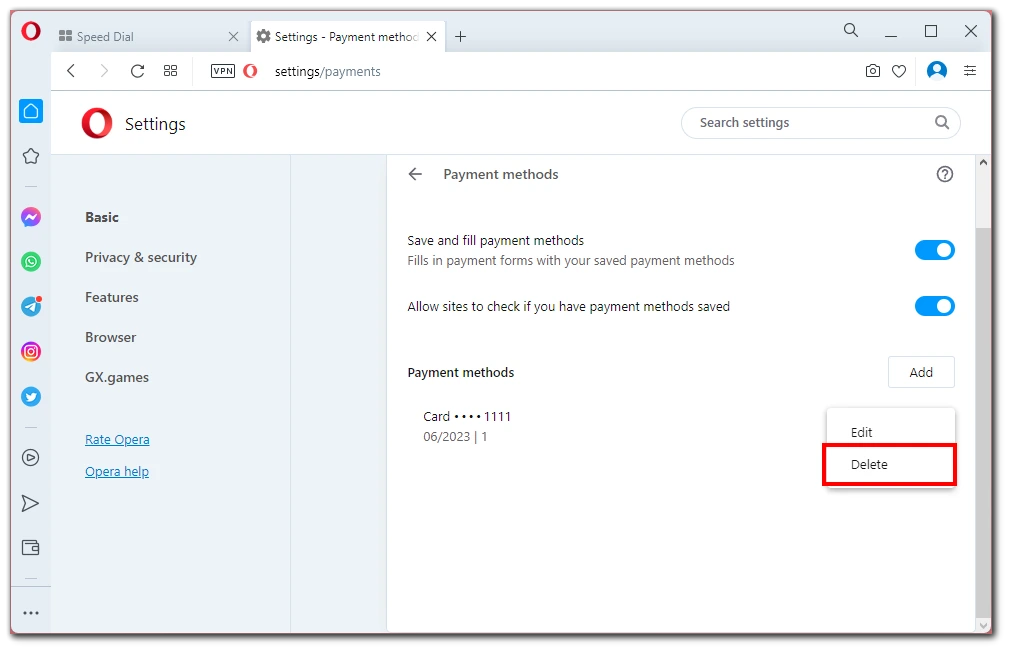This screenshot has width=1010, height=652.
Task: Add page to bookmarks heart icon
Action: tap(899, 71)
